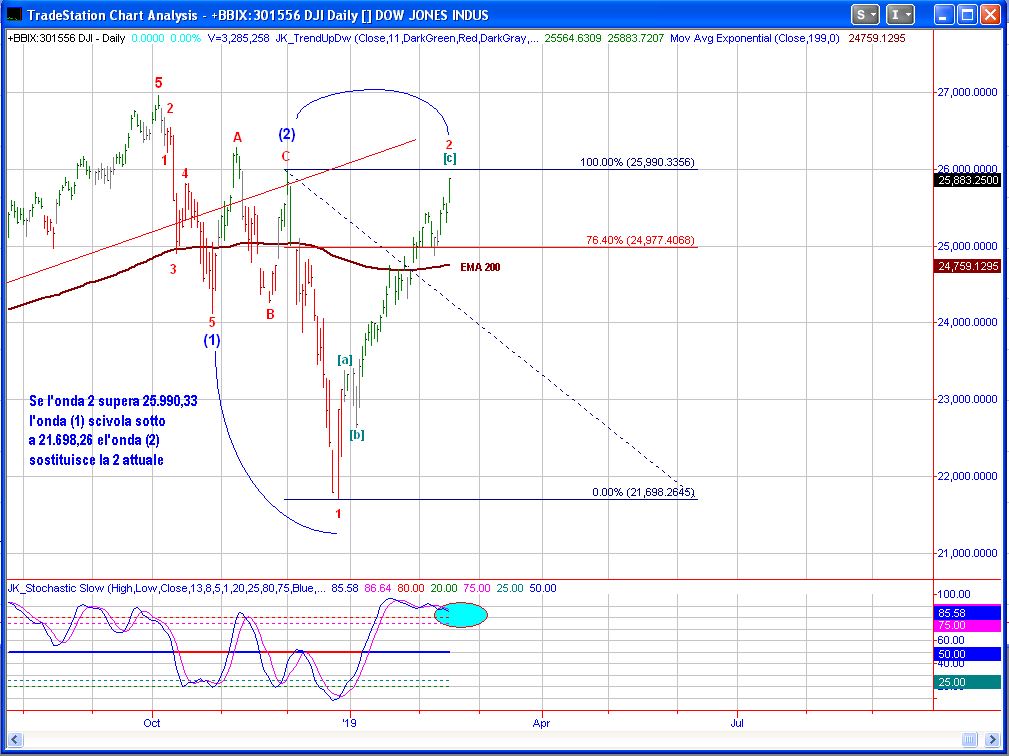
Task: Click the 25,883.2500 current price marker
Action: [x=967, y=181]
